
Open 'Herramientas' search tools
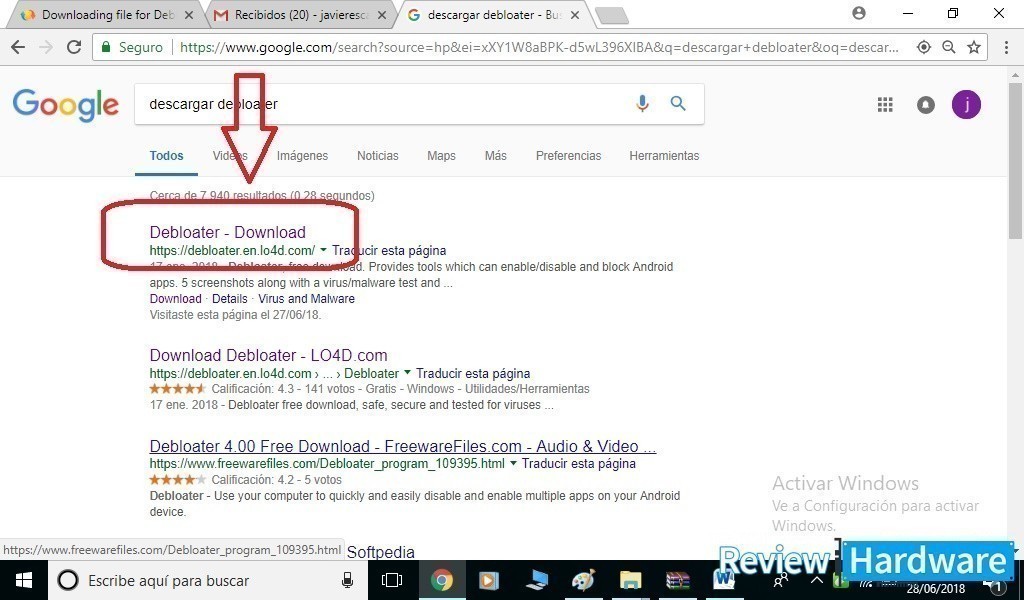(x=664, y=155)
